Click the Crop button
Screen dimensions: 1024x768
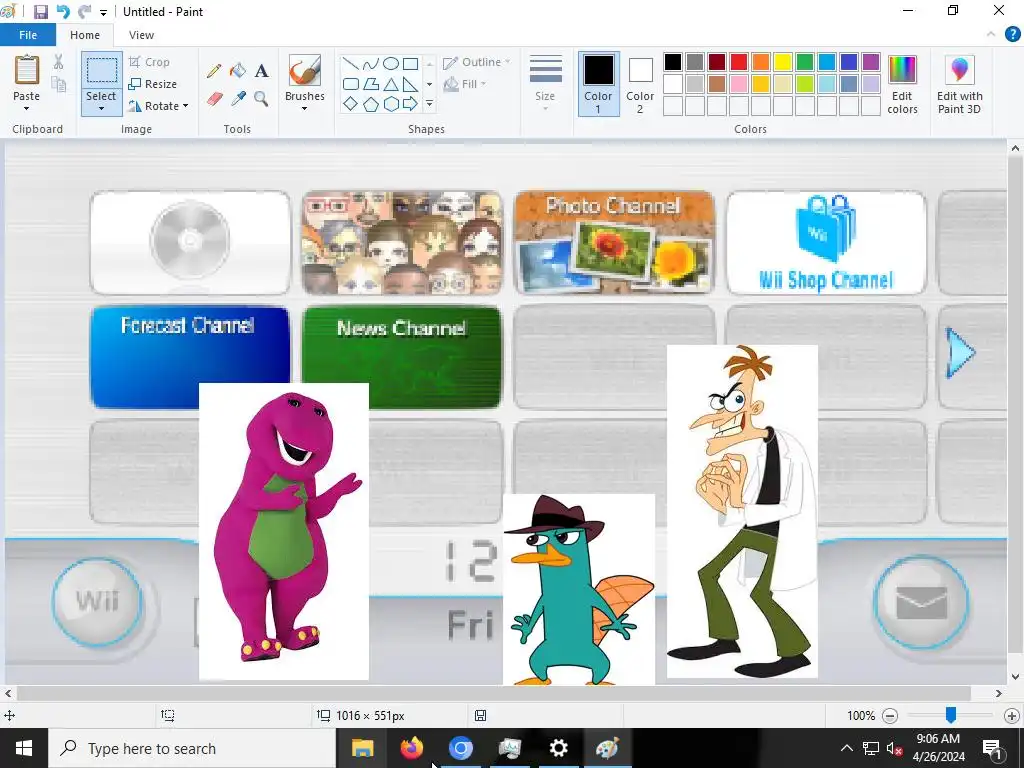150,62
